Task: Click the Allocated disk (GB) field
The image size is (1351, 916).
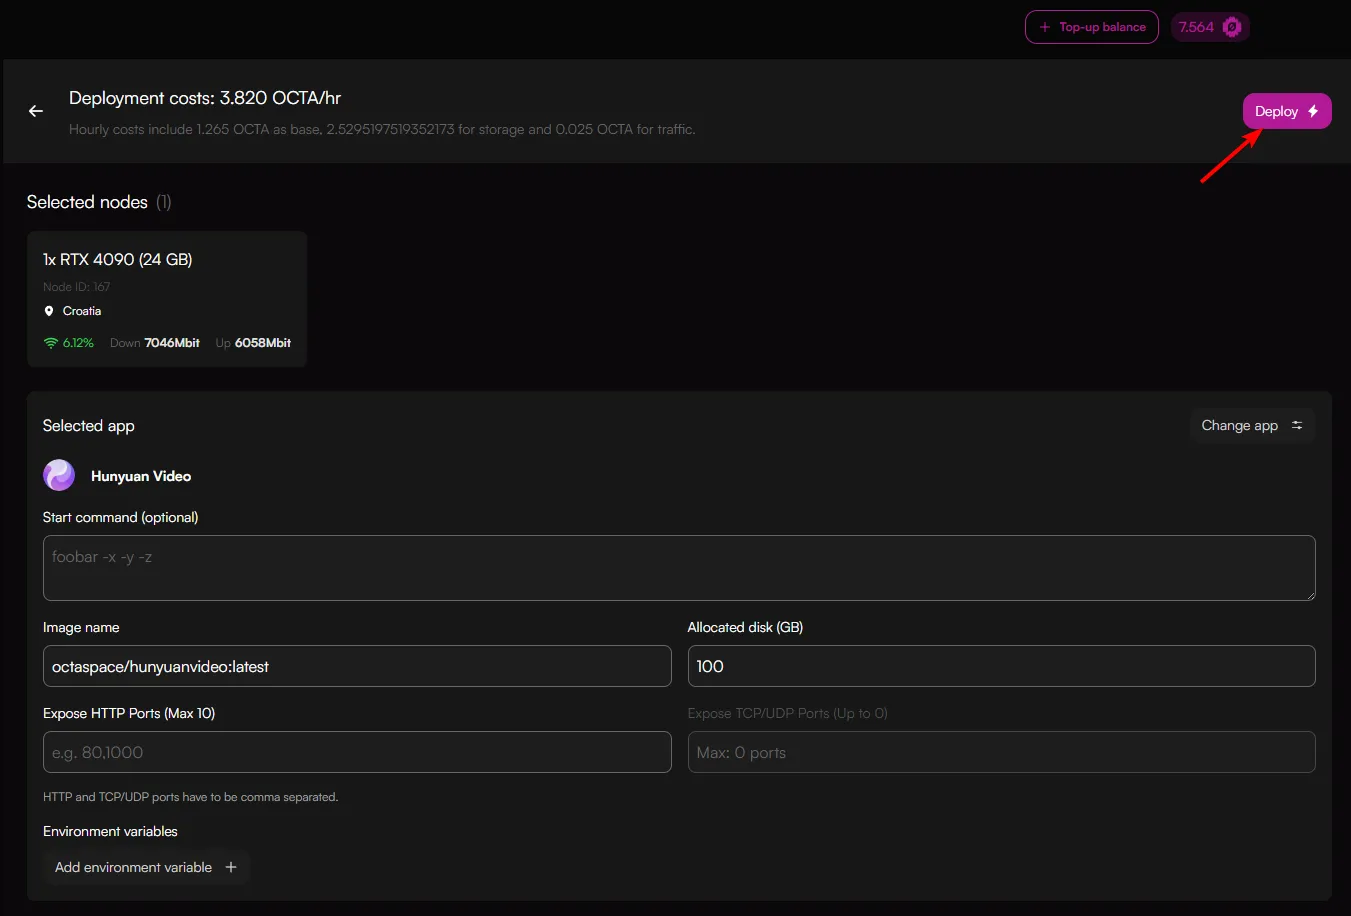Action: coord(1001,666)
